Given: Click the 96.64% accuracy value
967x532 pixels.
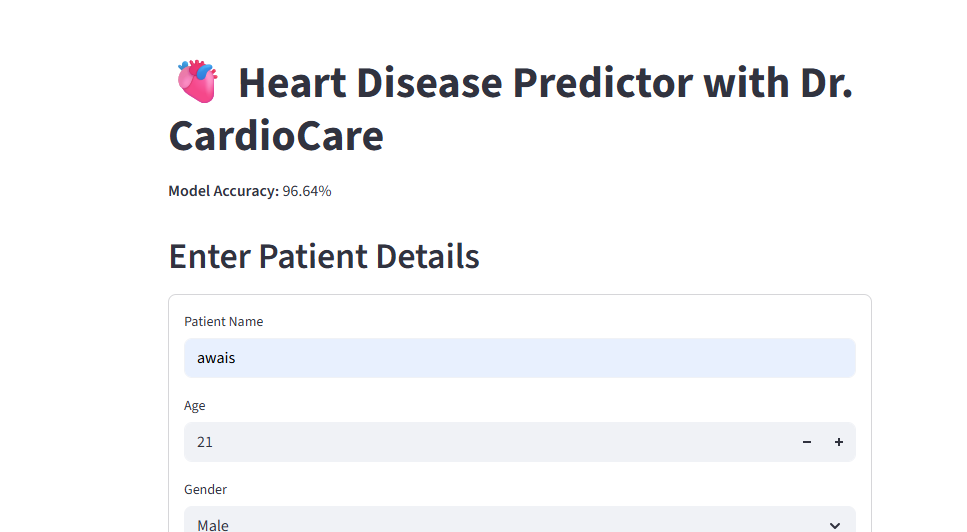Looking at the screenshot, I should point(307,191).
